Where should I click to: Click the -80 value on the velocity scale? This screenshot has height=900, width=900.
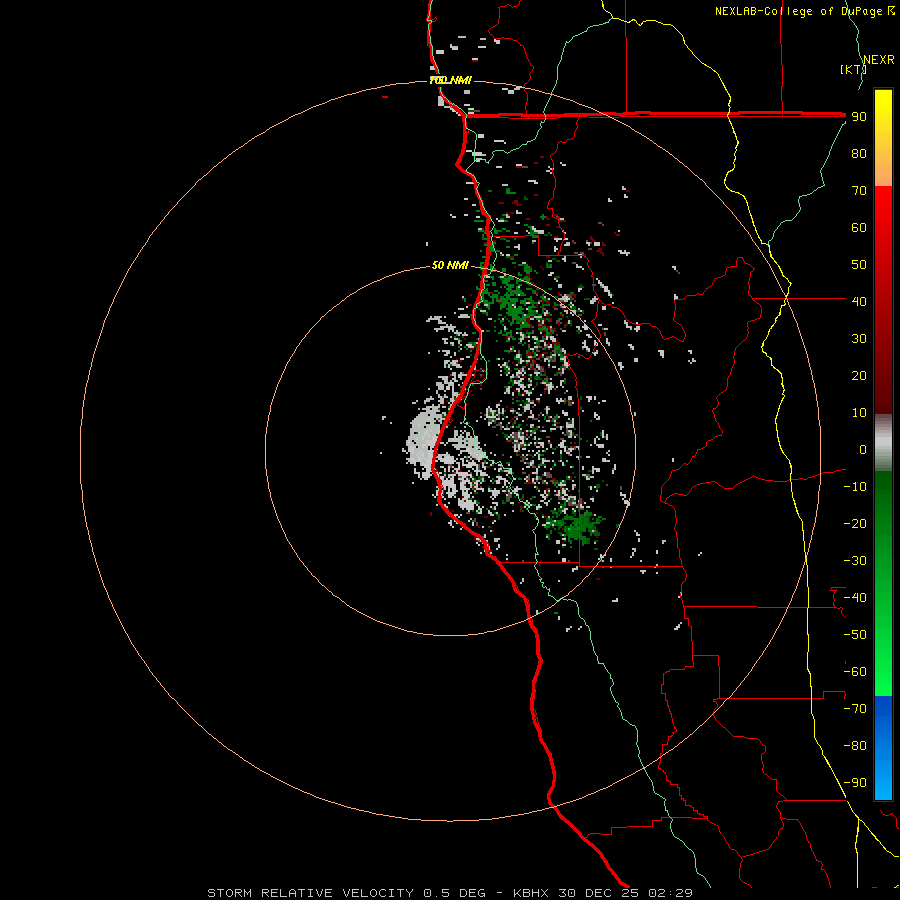855,746
